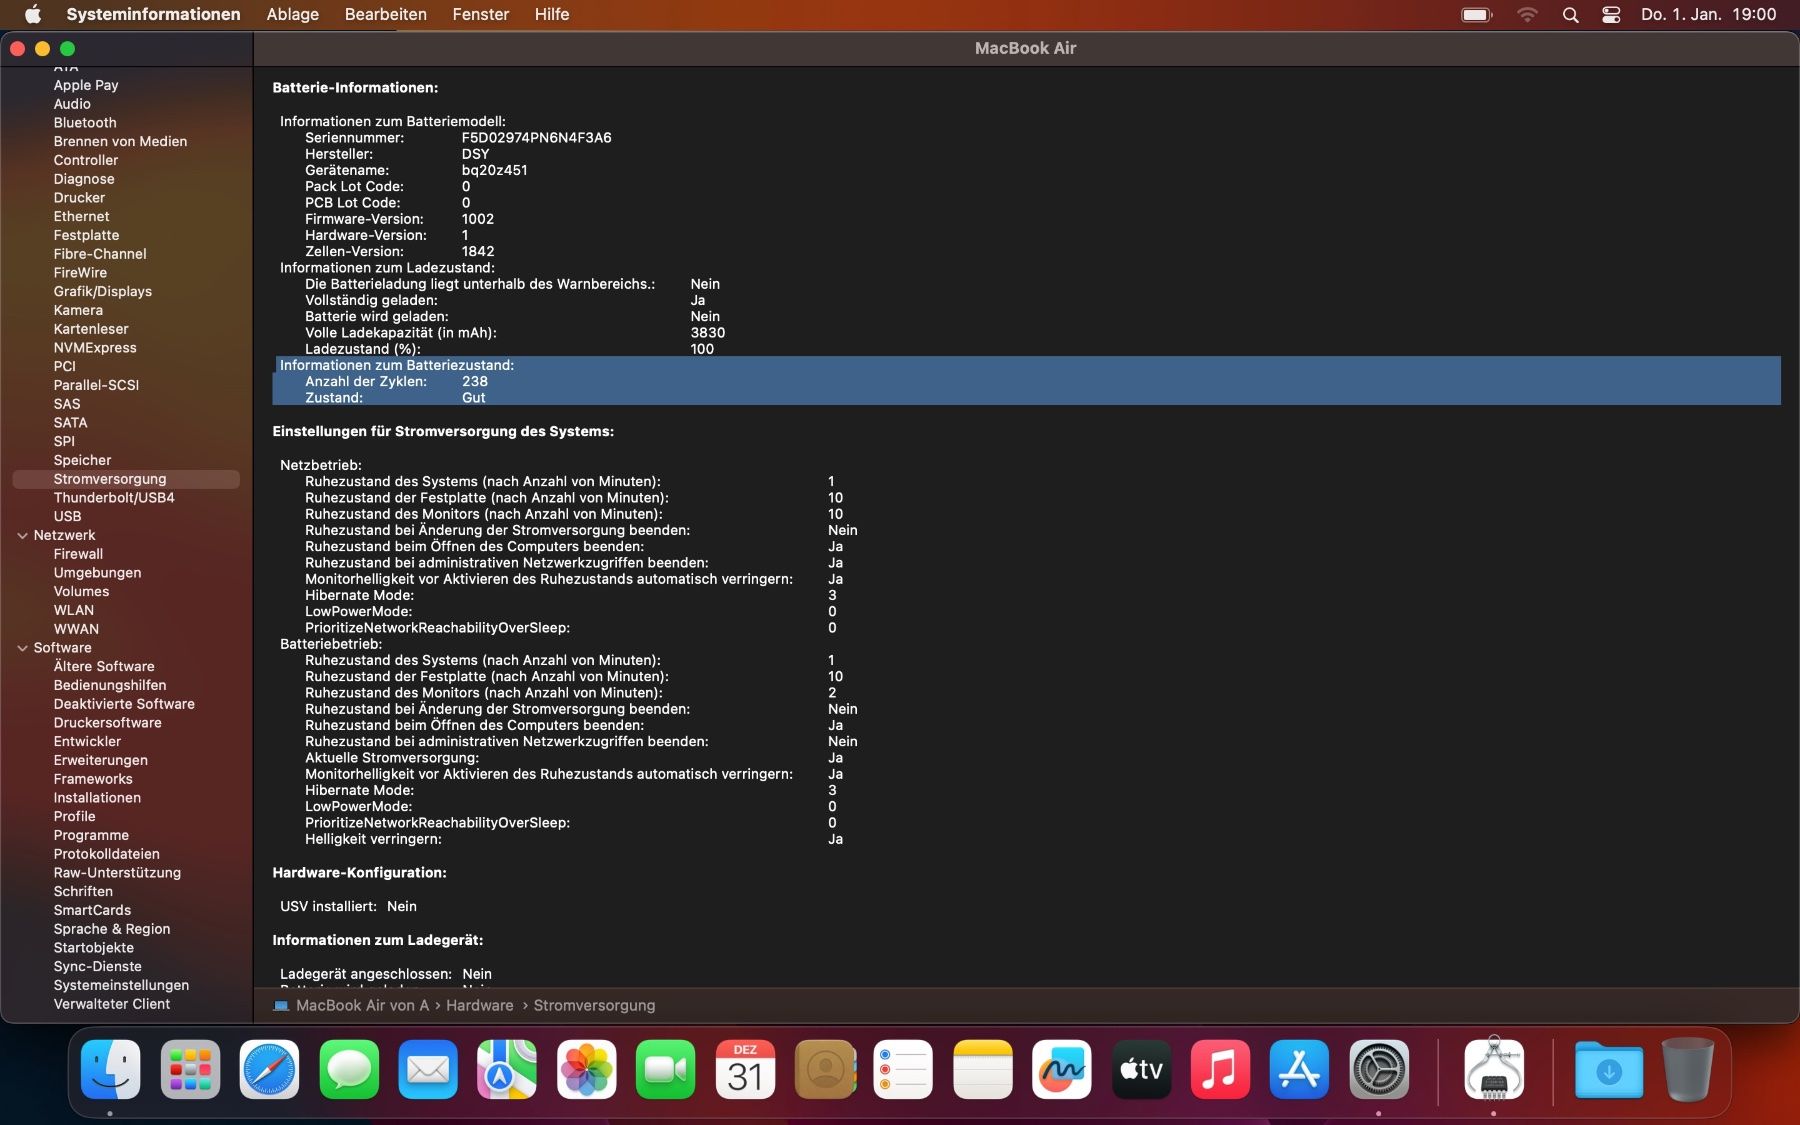Select WLAN under Netzwerk
Screen dimensions: 1800x1125
[74, 610]
